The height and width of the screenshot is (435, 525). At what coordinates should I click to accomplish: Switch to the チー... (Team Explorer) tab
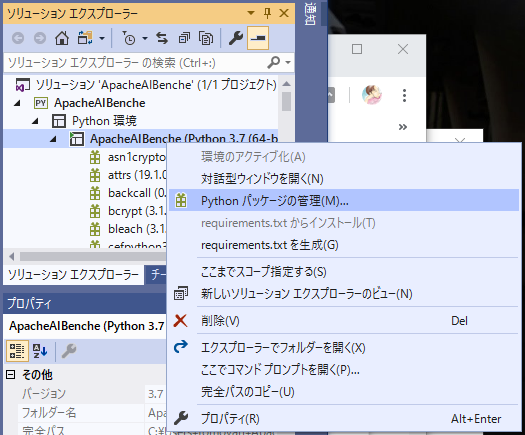point(156,275)
